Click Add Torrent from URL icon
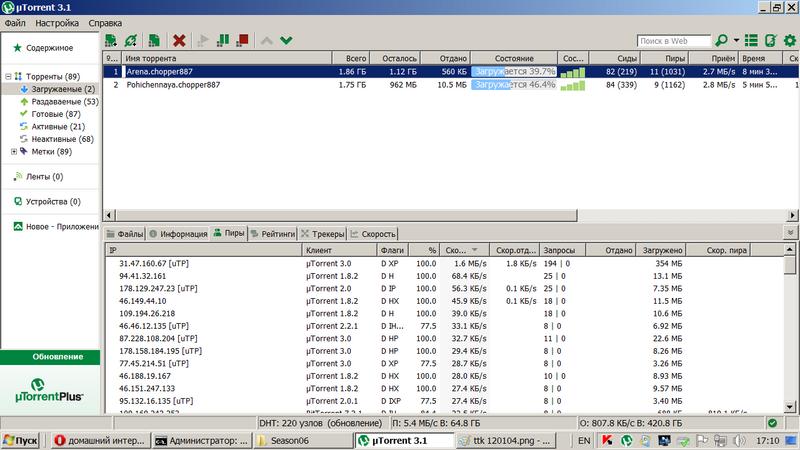 (131, 40)
